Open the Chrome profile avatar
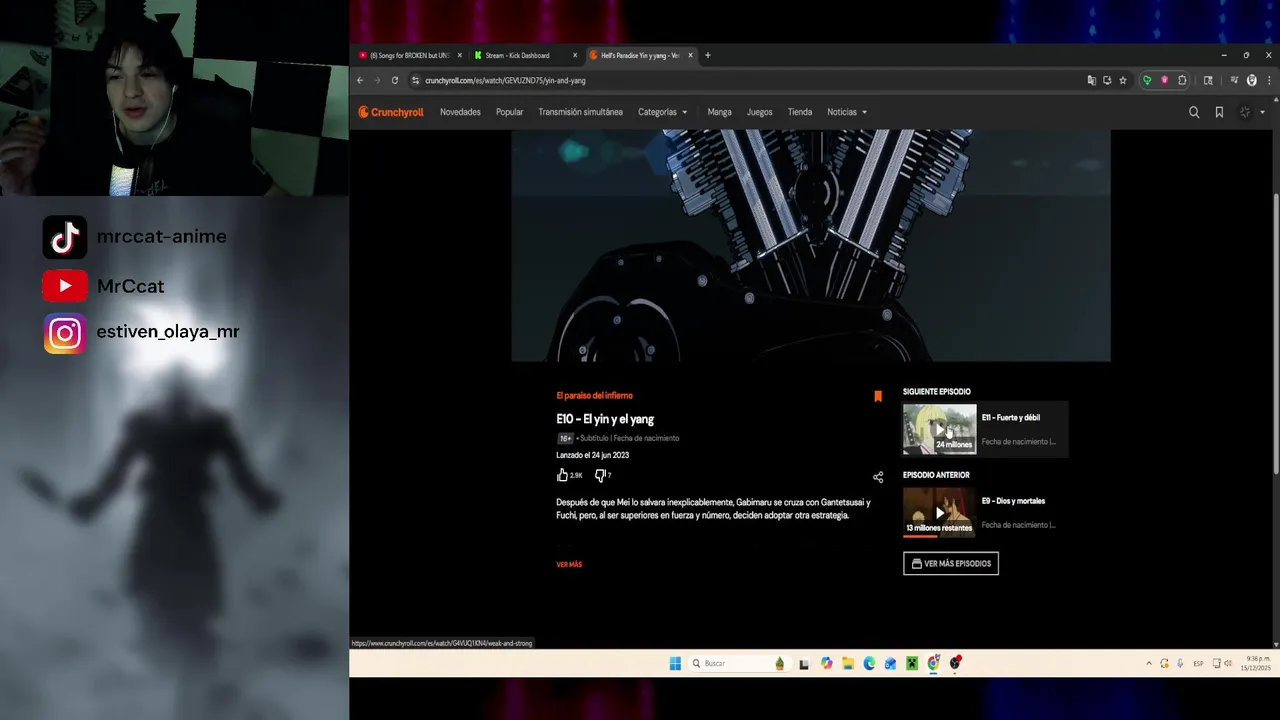This screenshot has width=1280, height=720. pyautogui.click(x=1252, y=80)
